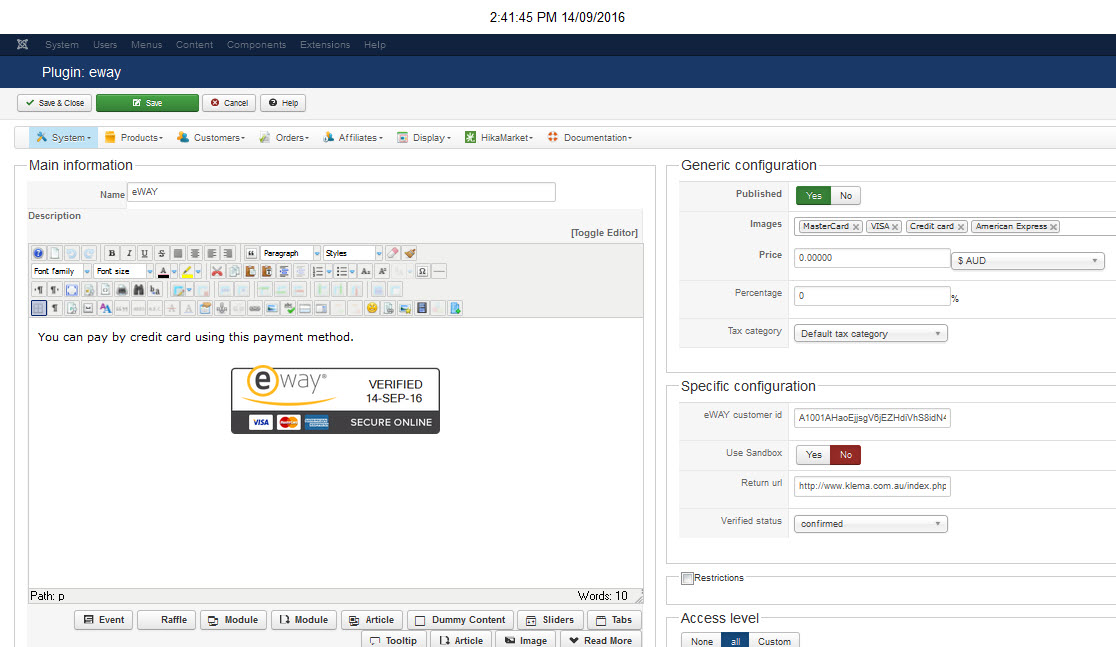Open the Font size dropdown

coord(124,271)
